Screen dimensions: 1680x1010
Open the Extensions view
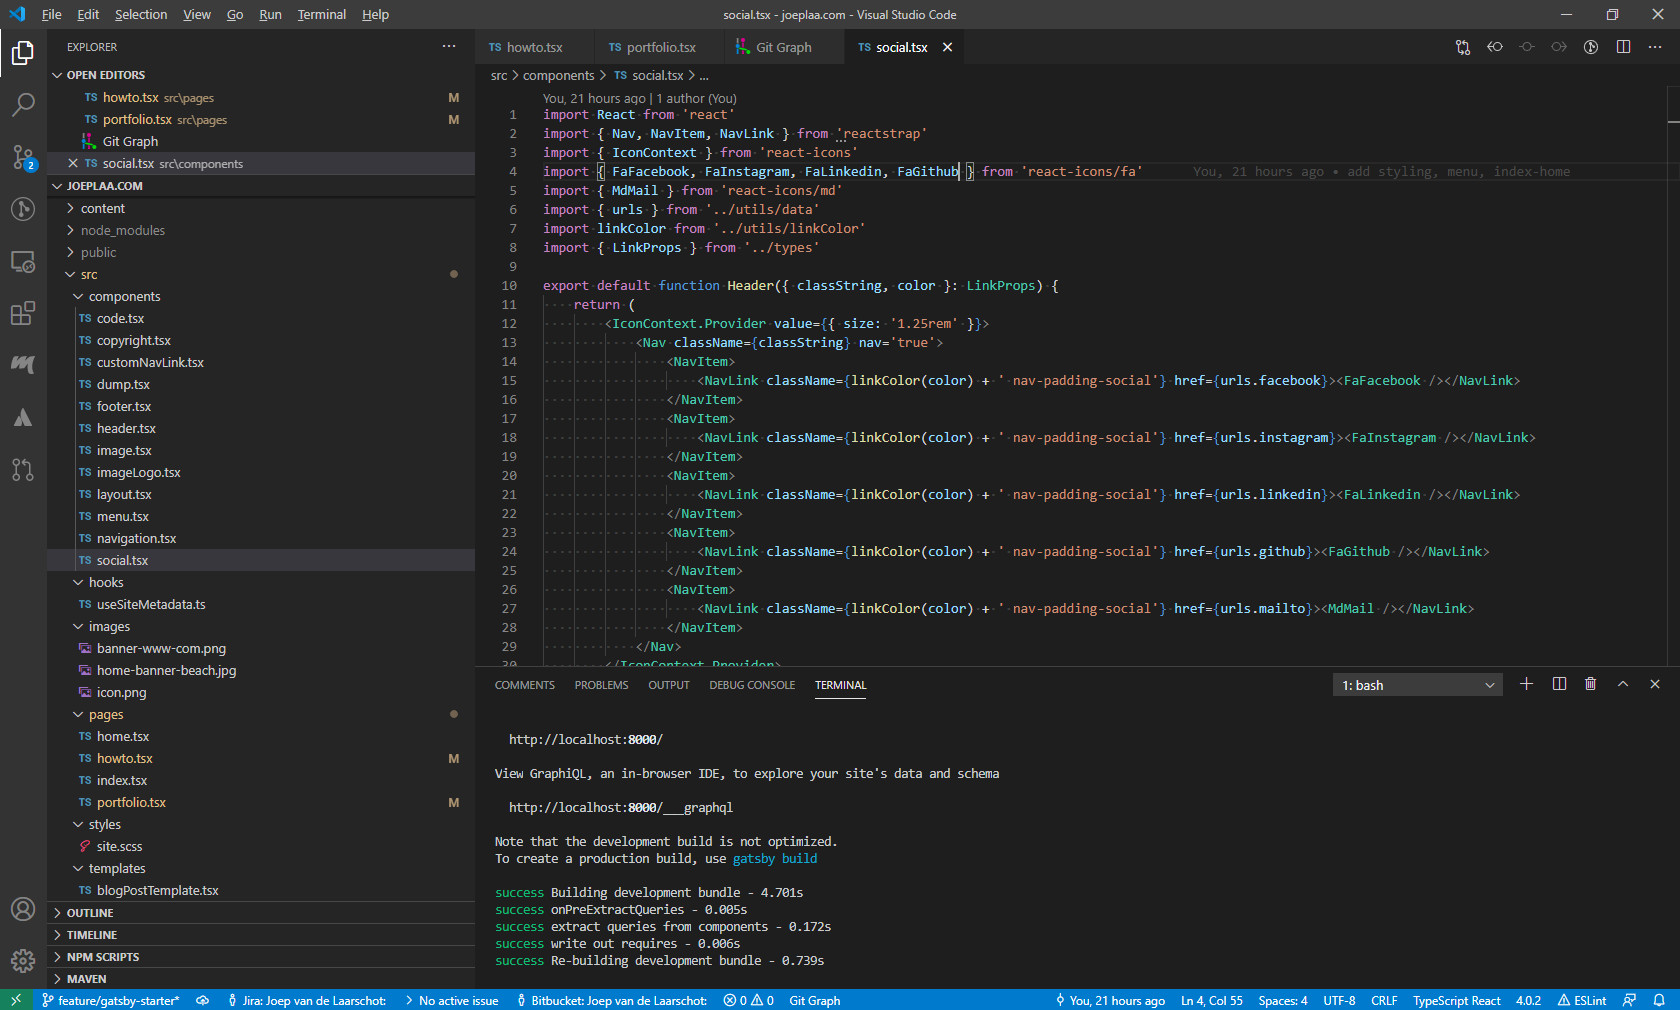[23, 314]
